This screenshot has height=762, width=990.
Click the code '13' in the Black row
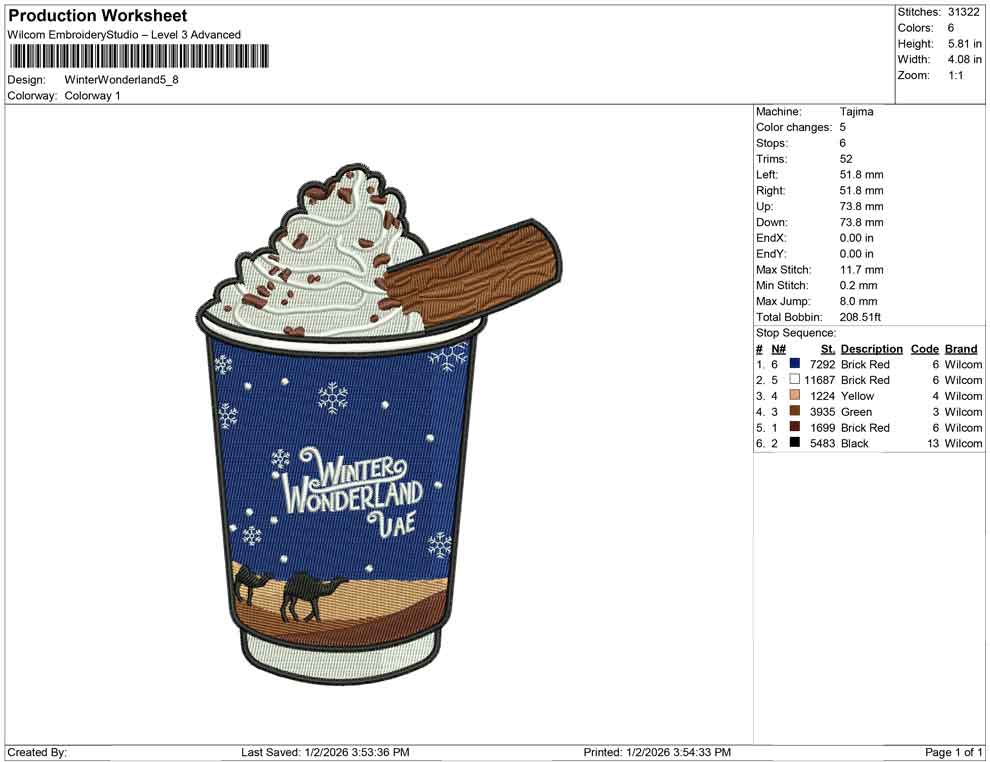coord(933,443)
